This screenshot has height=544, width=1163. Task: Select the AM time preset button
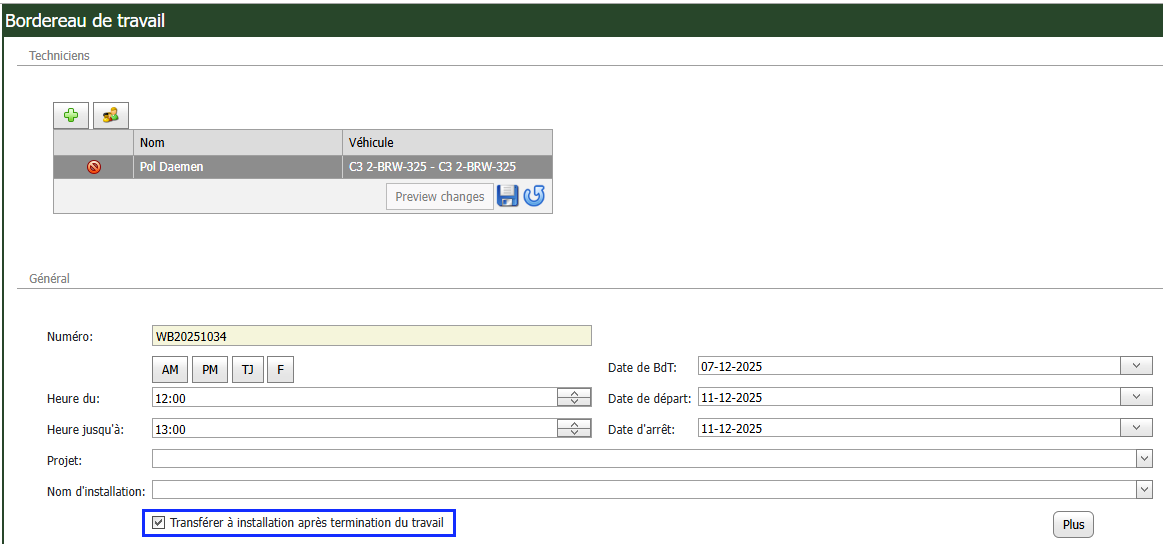[170, 369]
